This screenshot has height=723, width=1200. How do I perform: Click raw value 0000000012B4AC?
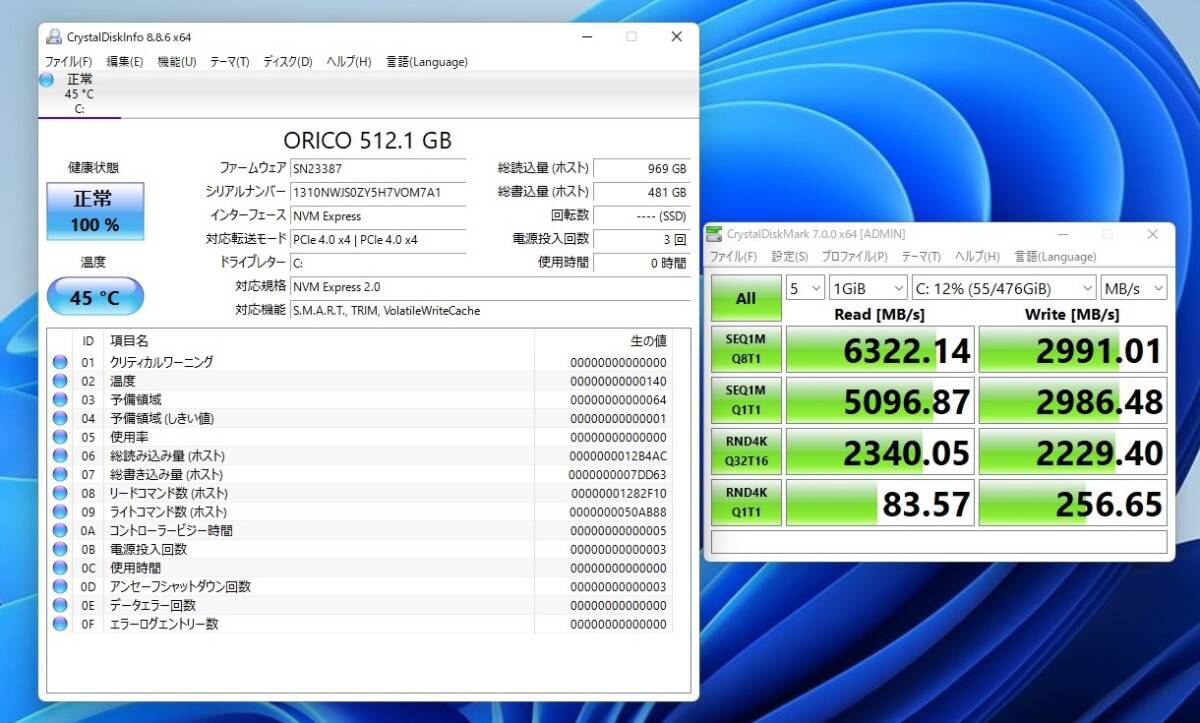617,456
